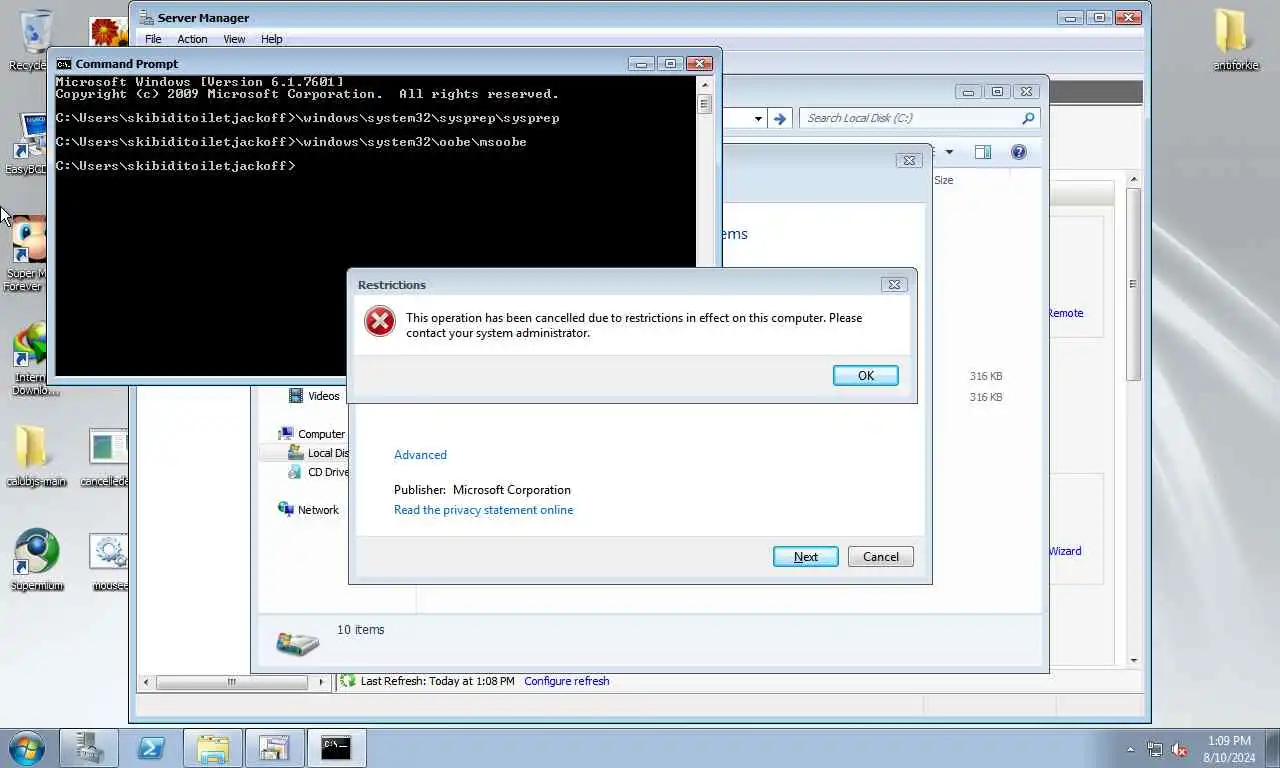Click the red error icon in Restrictions dialog
This screenshot has height=768, width=1280.
point(380,321)
